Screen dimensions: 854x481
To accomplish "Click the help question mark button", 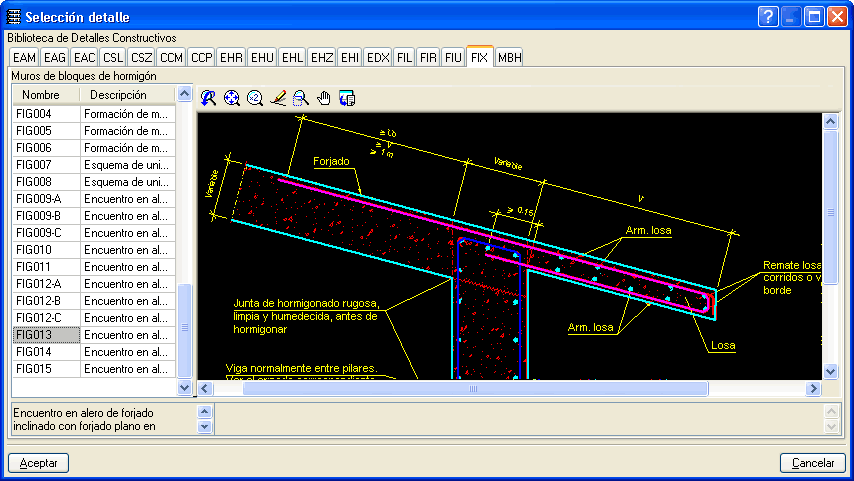I will click(x=768, y=16).
